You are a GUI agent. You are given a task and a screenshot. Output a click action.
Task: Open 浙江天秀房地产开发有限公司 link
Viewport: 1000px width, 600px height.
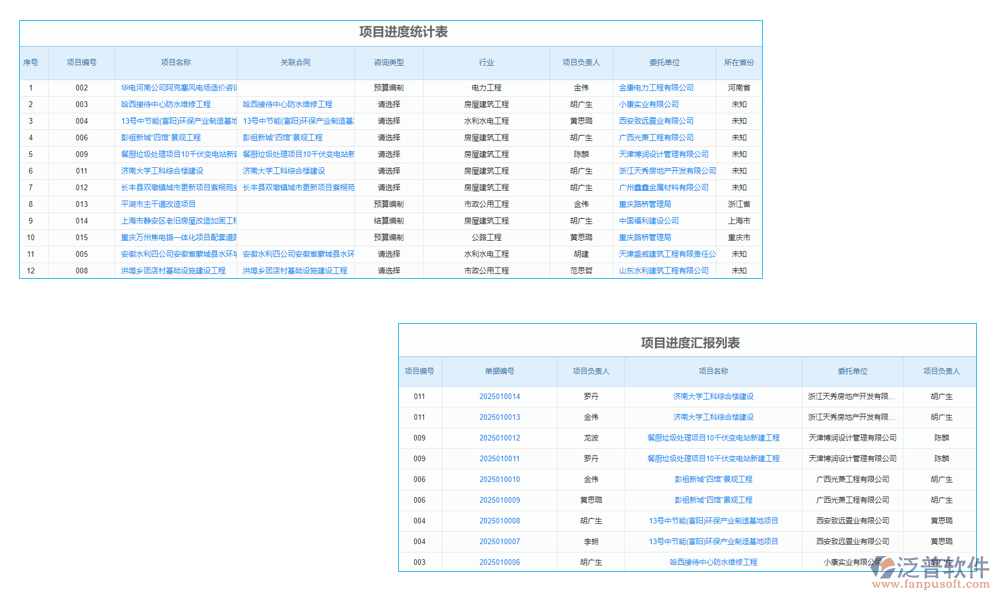point(850,396)
